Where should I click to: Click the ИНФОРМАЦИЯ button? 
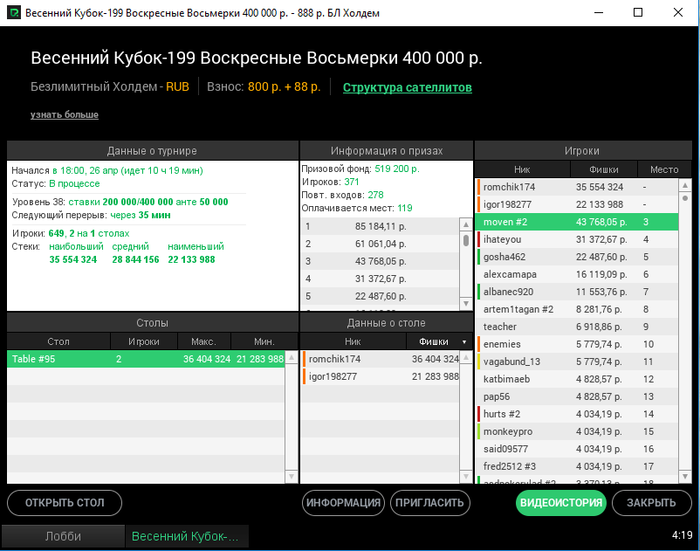tap(343, 503)
